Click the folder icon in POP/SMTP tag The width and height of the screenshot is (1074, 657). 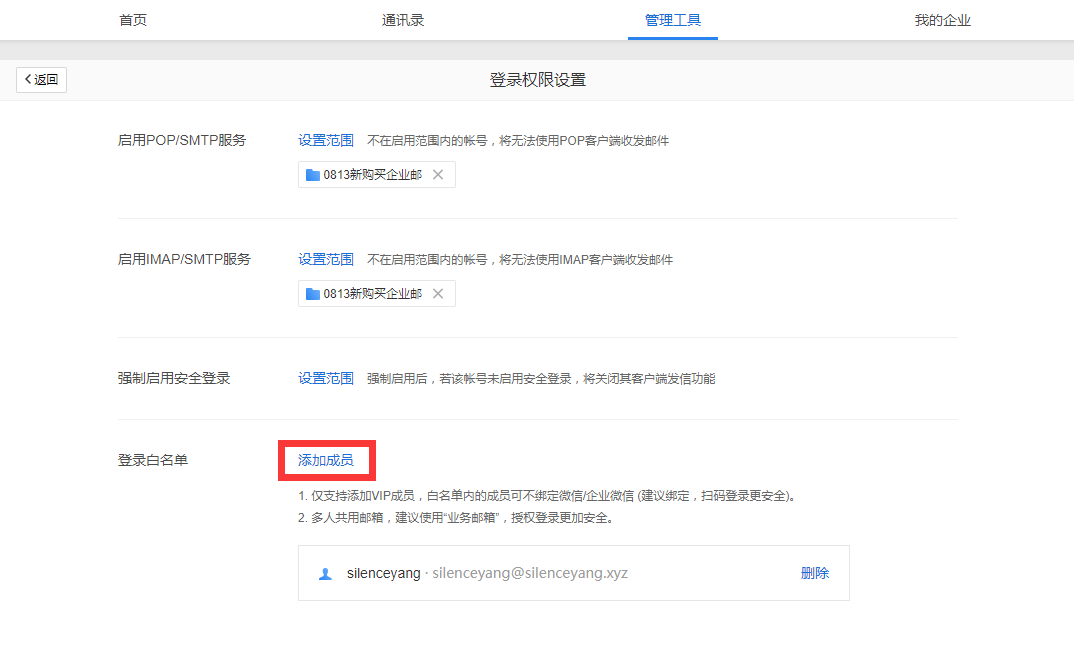[312, 175]
